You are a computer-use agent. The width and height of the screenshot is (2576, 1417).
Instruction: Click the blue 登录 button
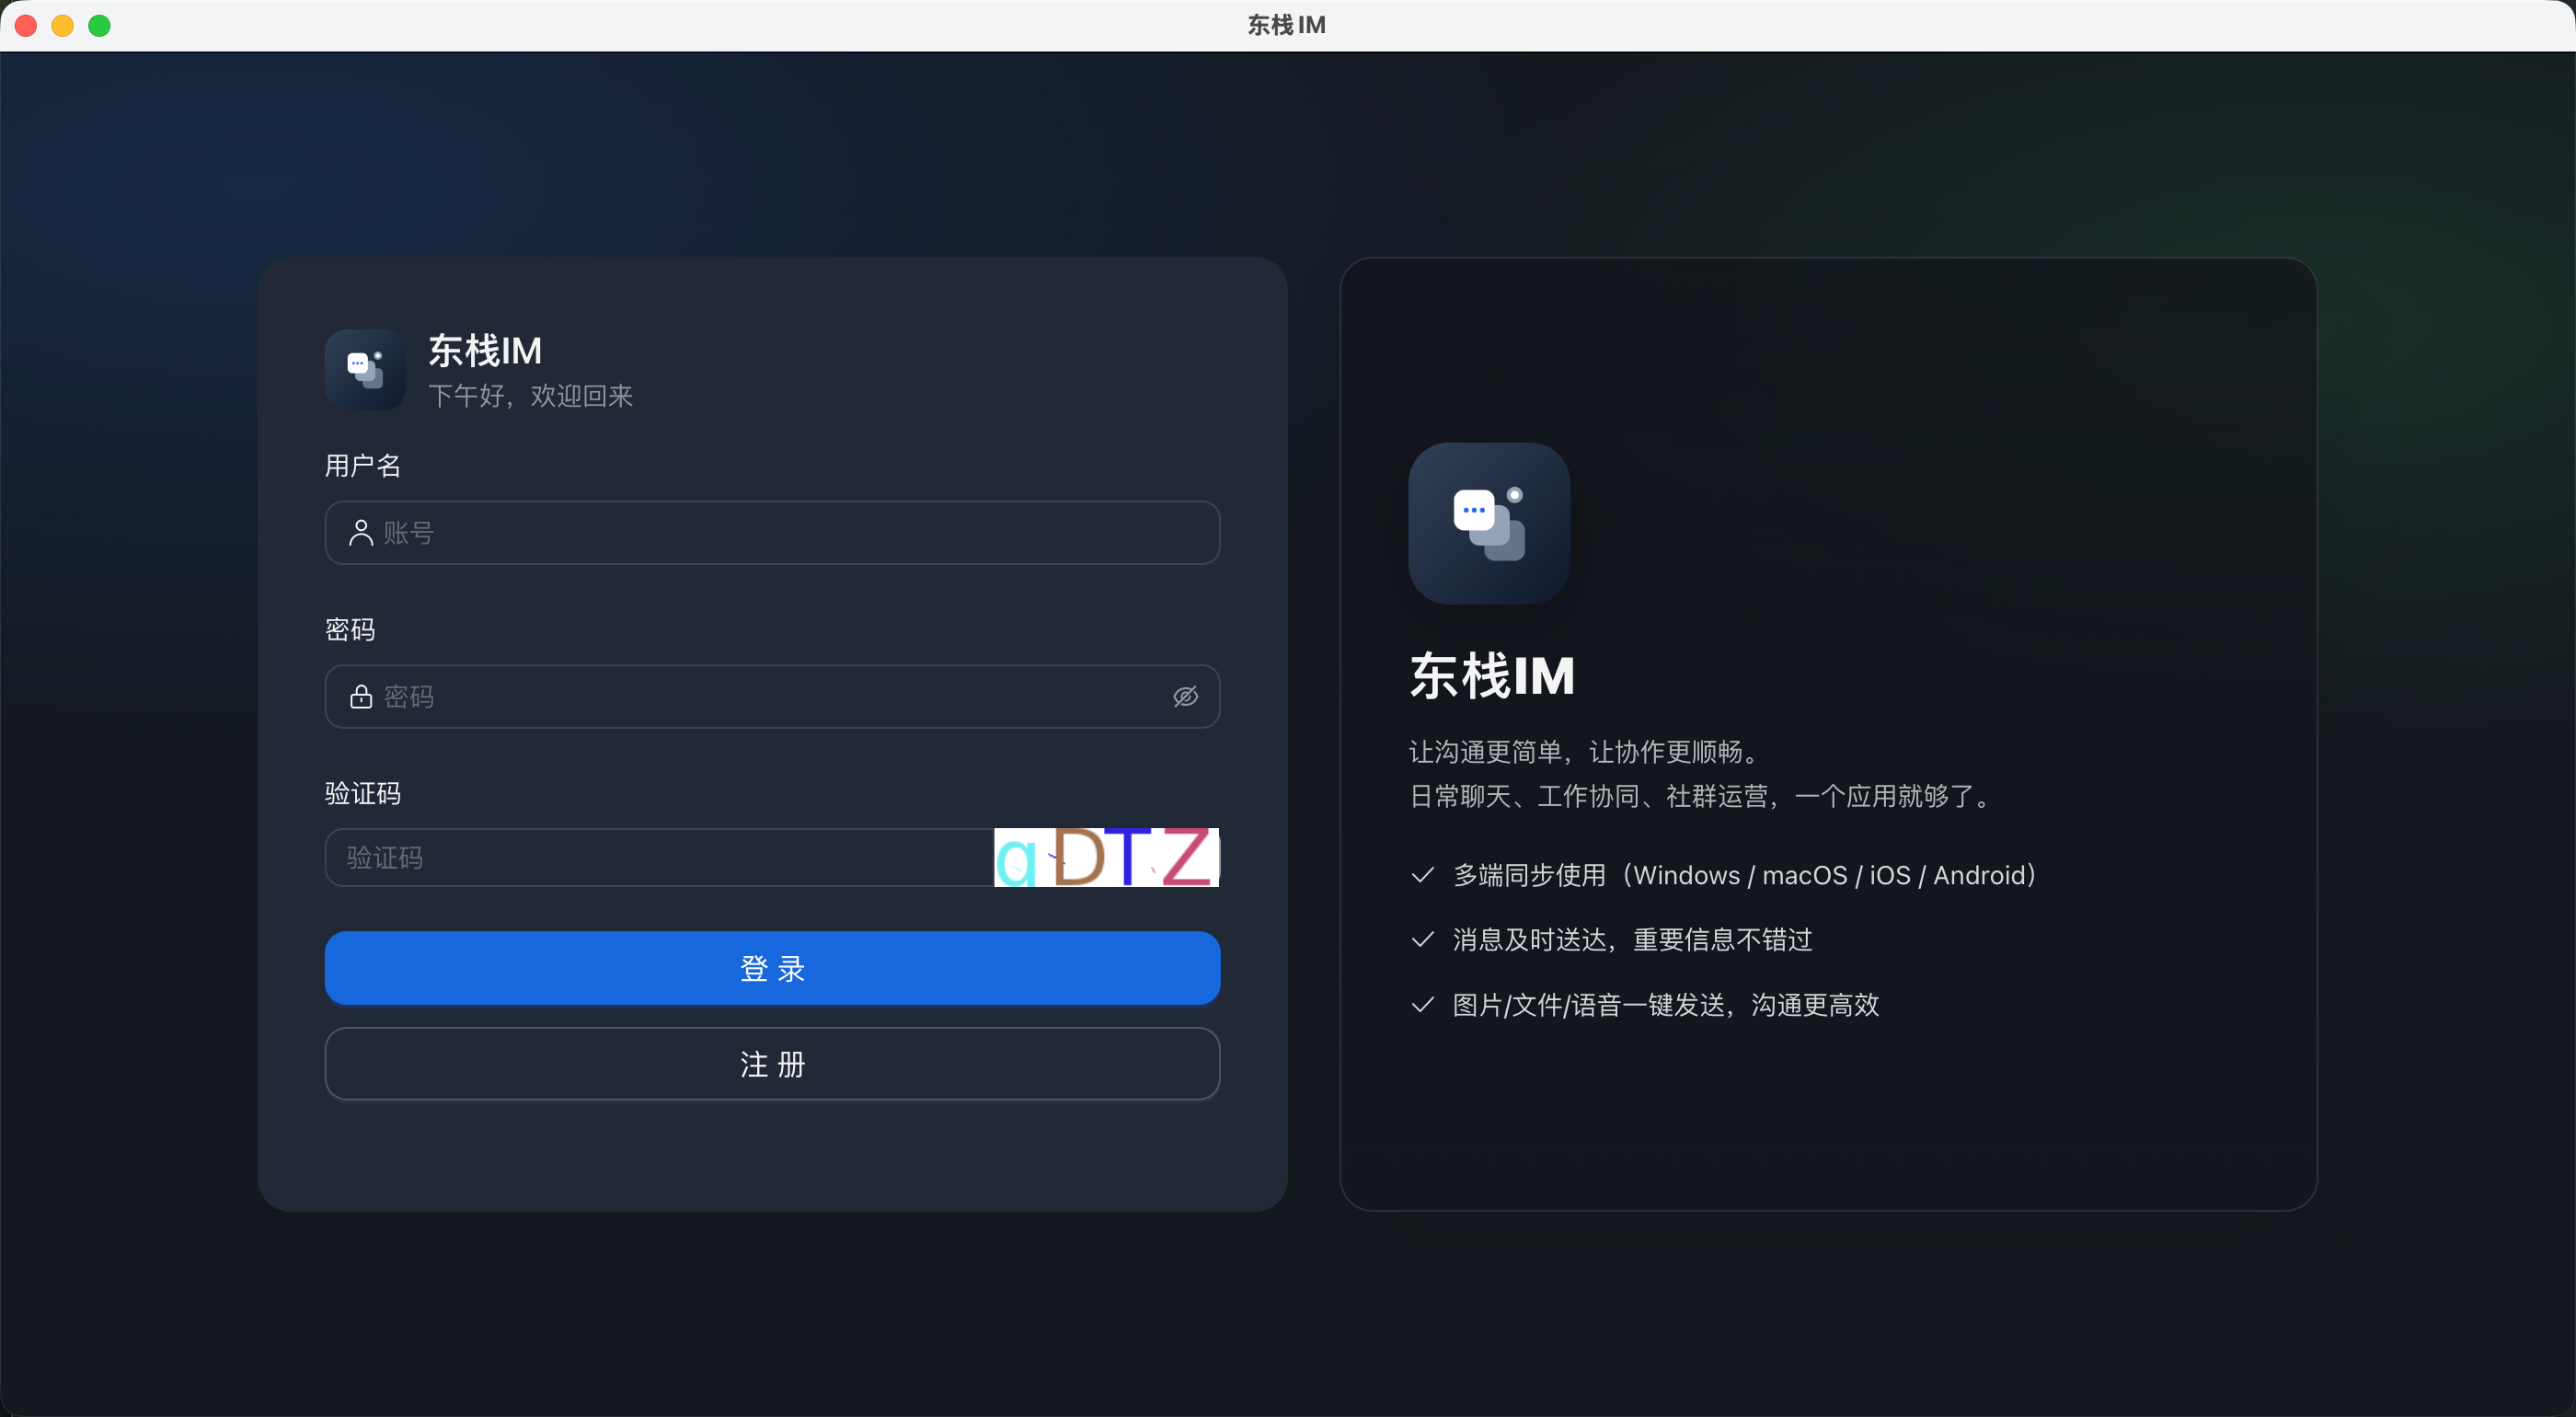click(772, 968)
